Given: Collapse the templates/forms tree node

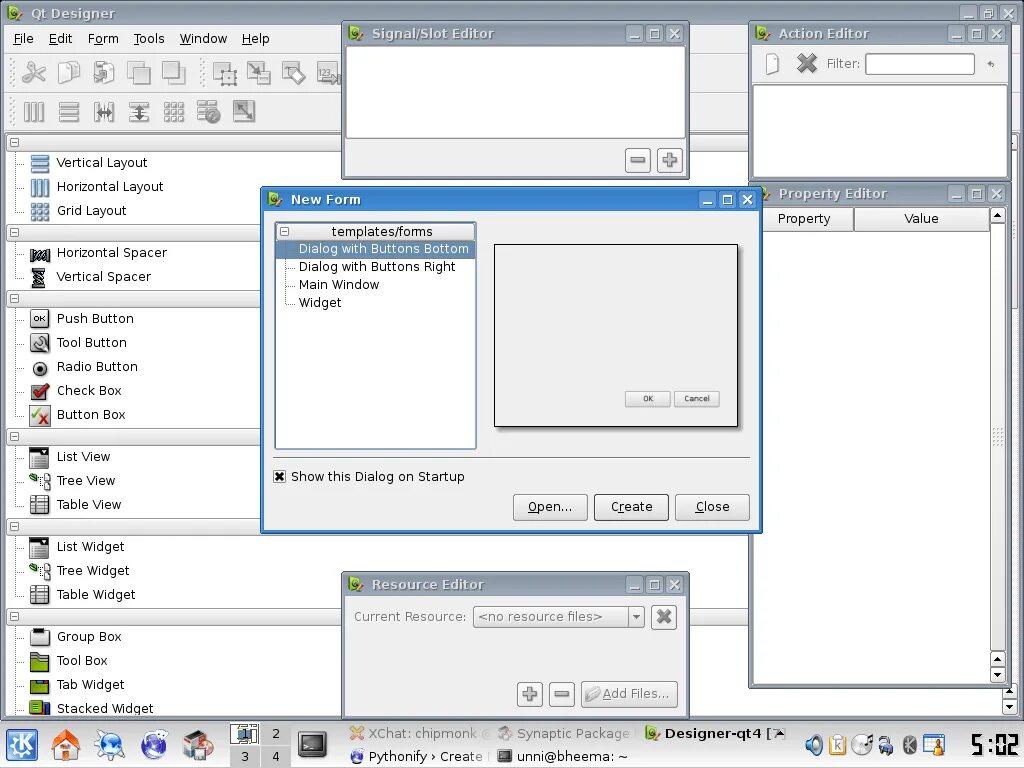Looking at the screenshot, I should click(x=285, y=231).
